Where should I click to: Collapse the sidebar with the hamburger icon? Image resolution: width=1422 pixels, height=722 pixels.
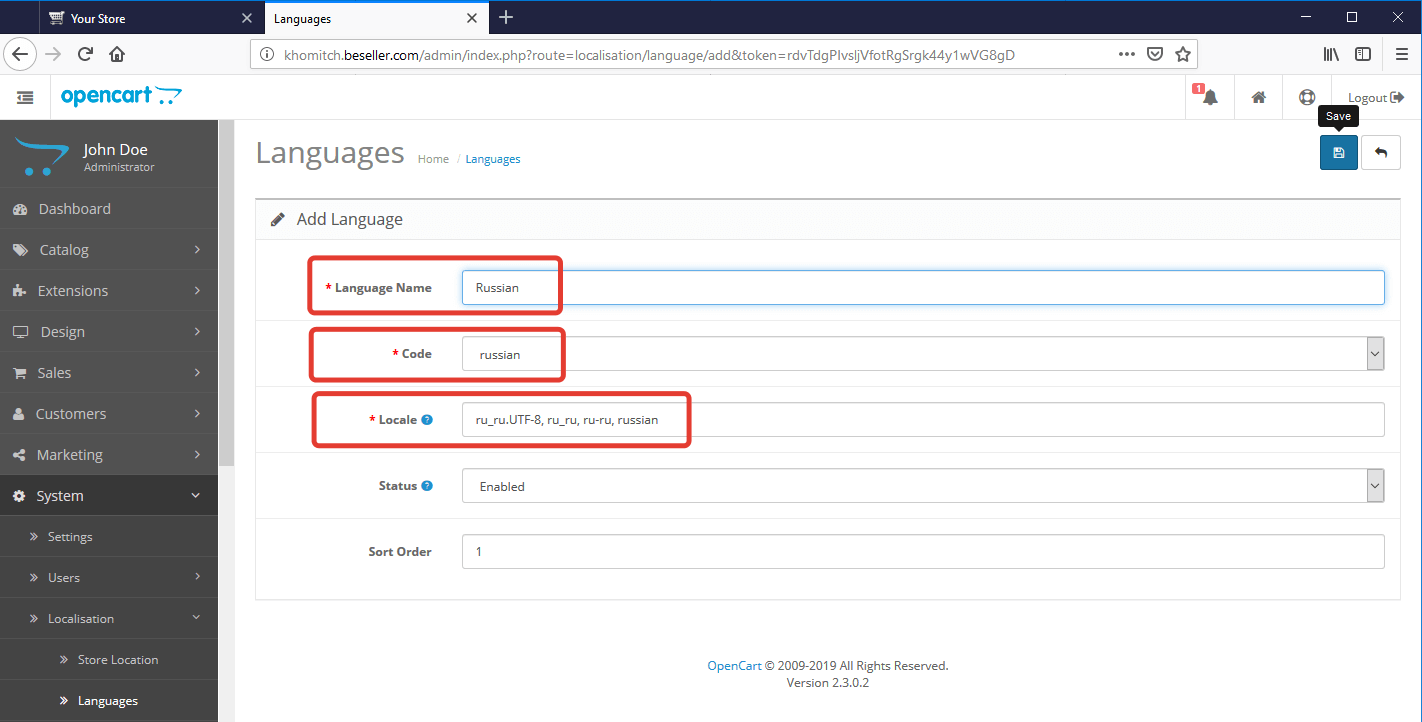[25, 97]
